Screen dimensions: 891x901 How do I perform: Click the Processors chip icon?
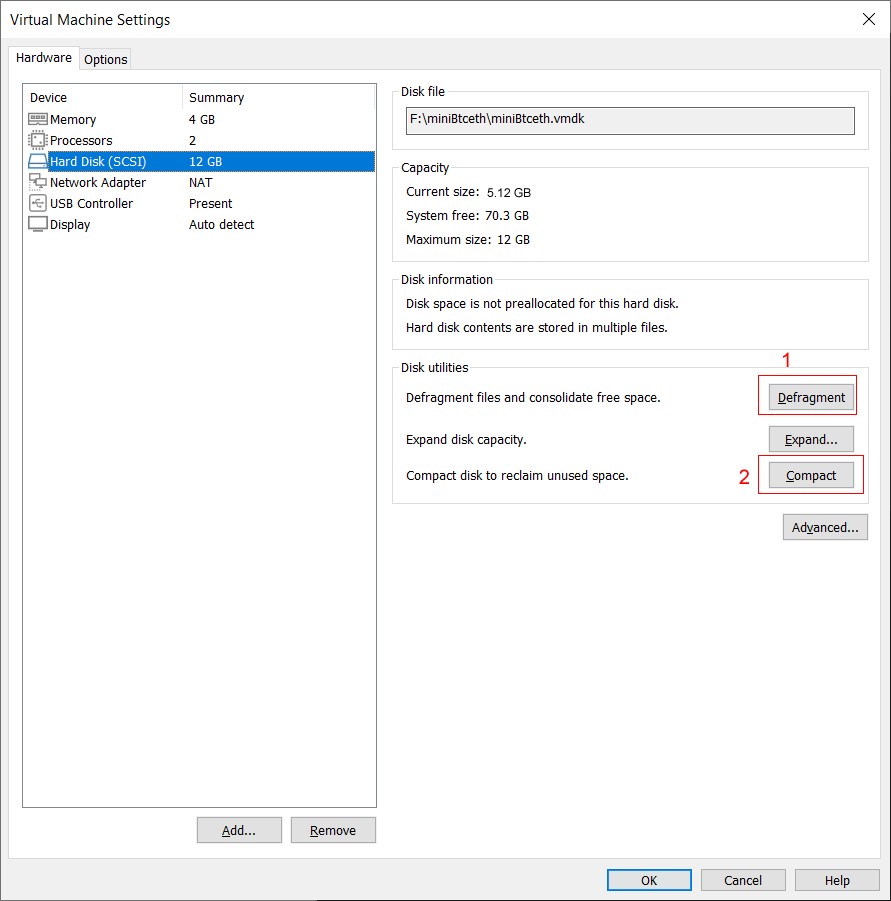[38, 140]
